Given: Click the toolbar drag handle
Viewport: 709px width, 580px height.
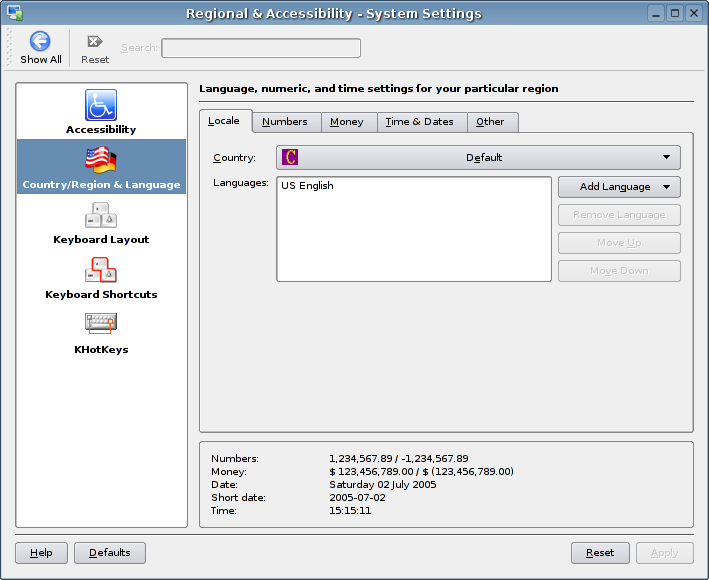Looking at the screenshot, I should pyautogui.click(x=9, y=47).
